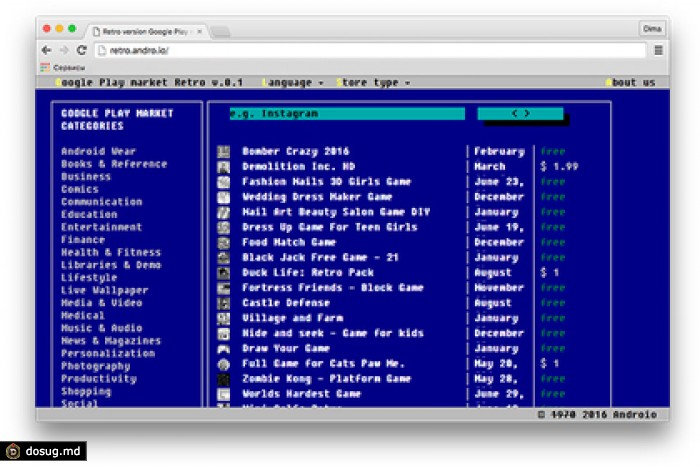Click the Worlds Hardest Game title
This screenshot has height=466, width=700.
coord(301,394)
